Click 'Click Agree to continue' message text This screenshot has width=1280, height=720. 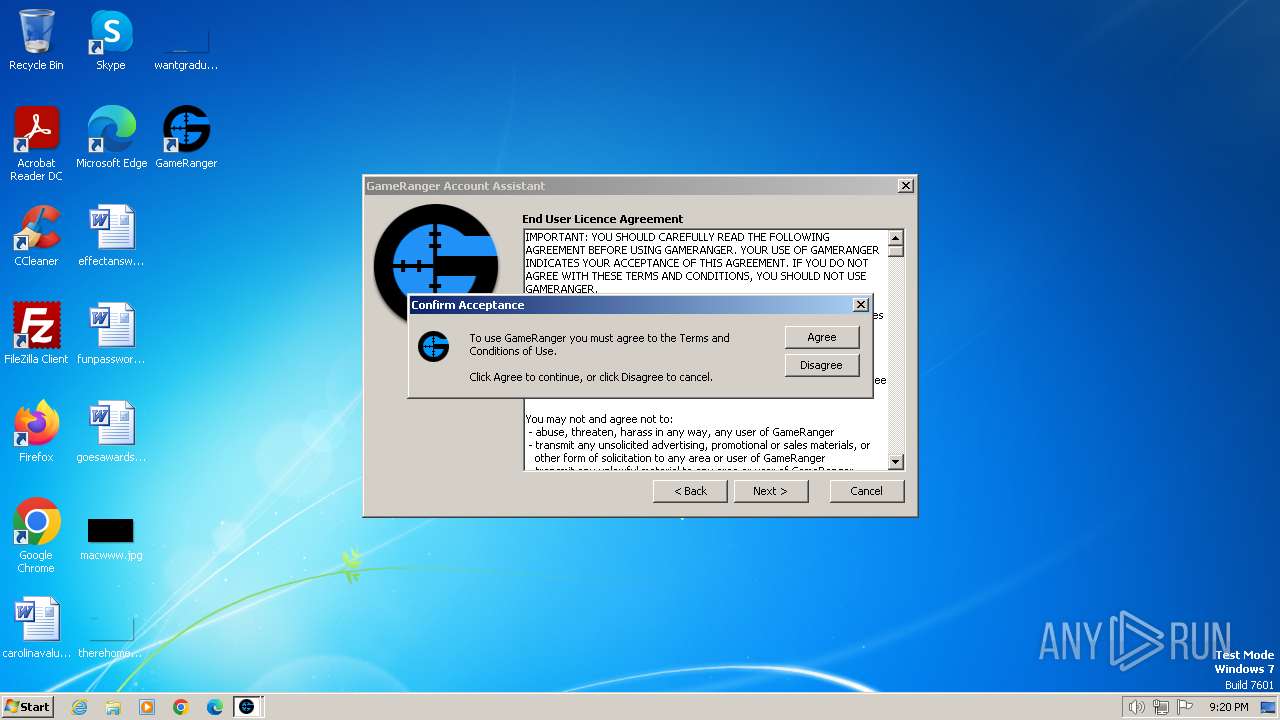click(591, 377)
